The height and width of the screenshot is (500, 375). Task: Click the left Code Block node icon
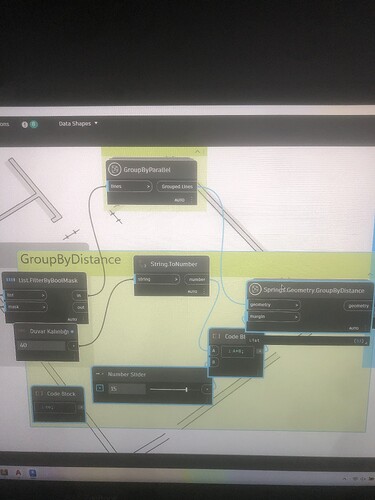point(39,394)
